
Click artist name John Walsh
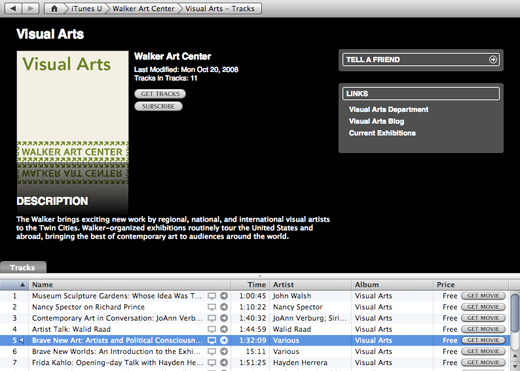coord(292,296)
